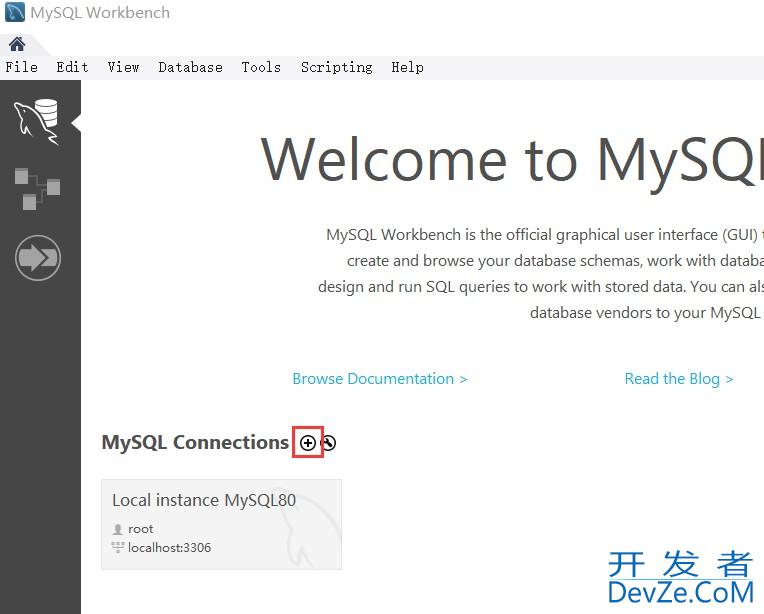Image resolution: width=764 pixels, height=614 pixels.
Task: Click the Read the Blog link
Action: [679, 379]
